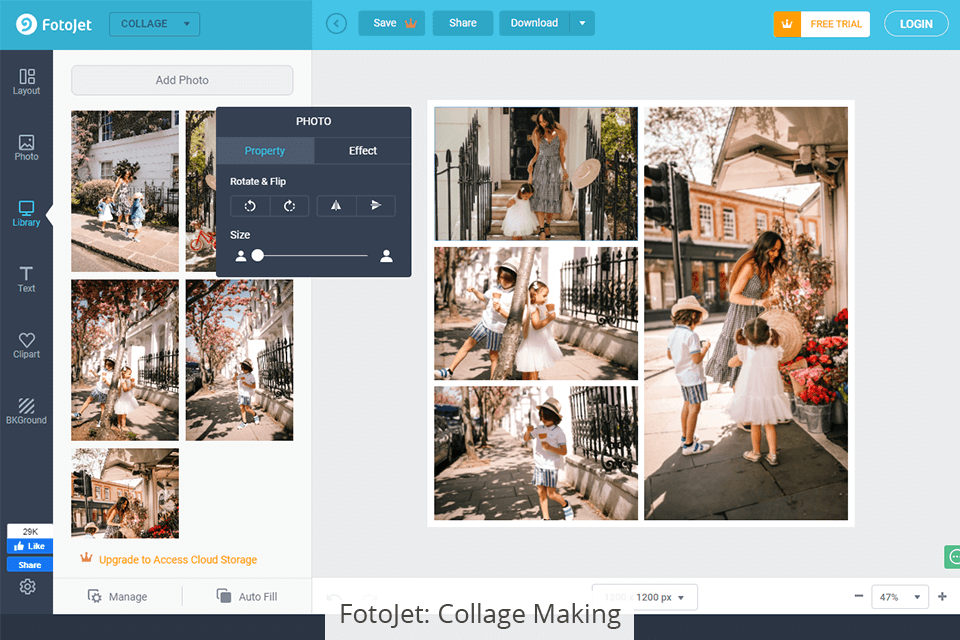This screenshot has width=960, height=640.
Task: Zoom in with the plus icon
Action: coord(942,596)
